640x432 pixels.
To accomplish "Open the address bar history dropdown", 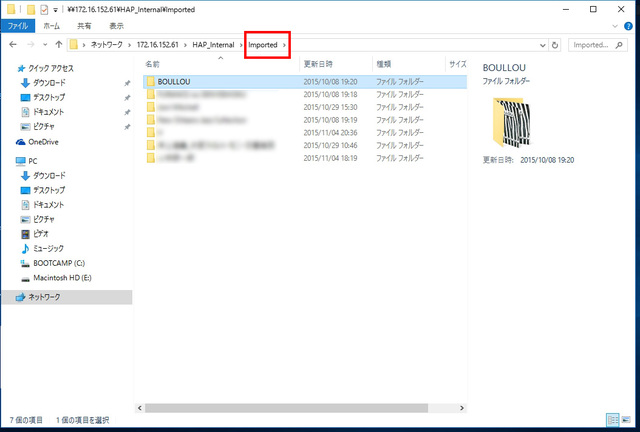I will [x=542, y=45].
